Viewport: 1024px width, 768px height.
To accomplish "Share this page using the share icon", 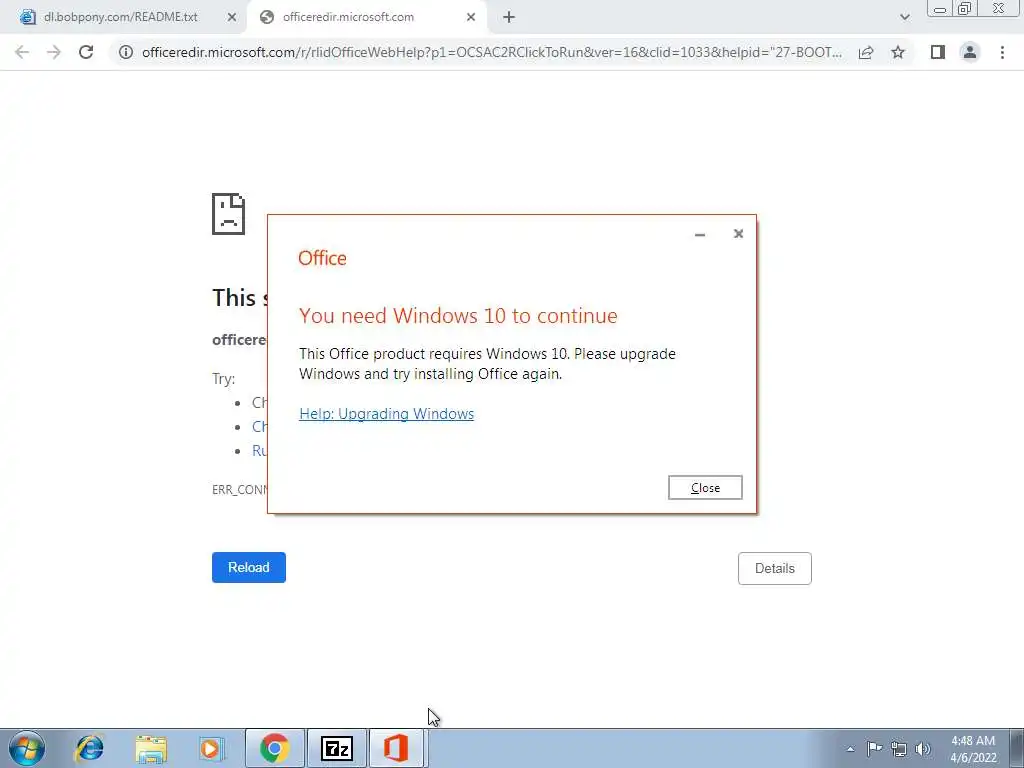I will [x=866, y=52].
